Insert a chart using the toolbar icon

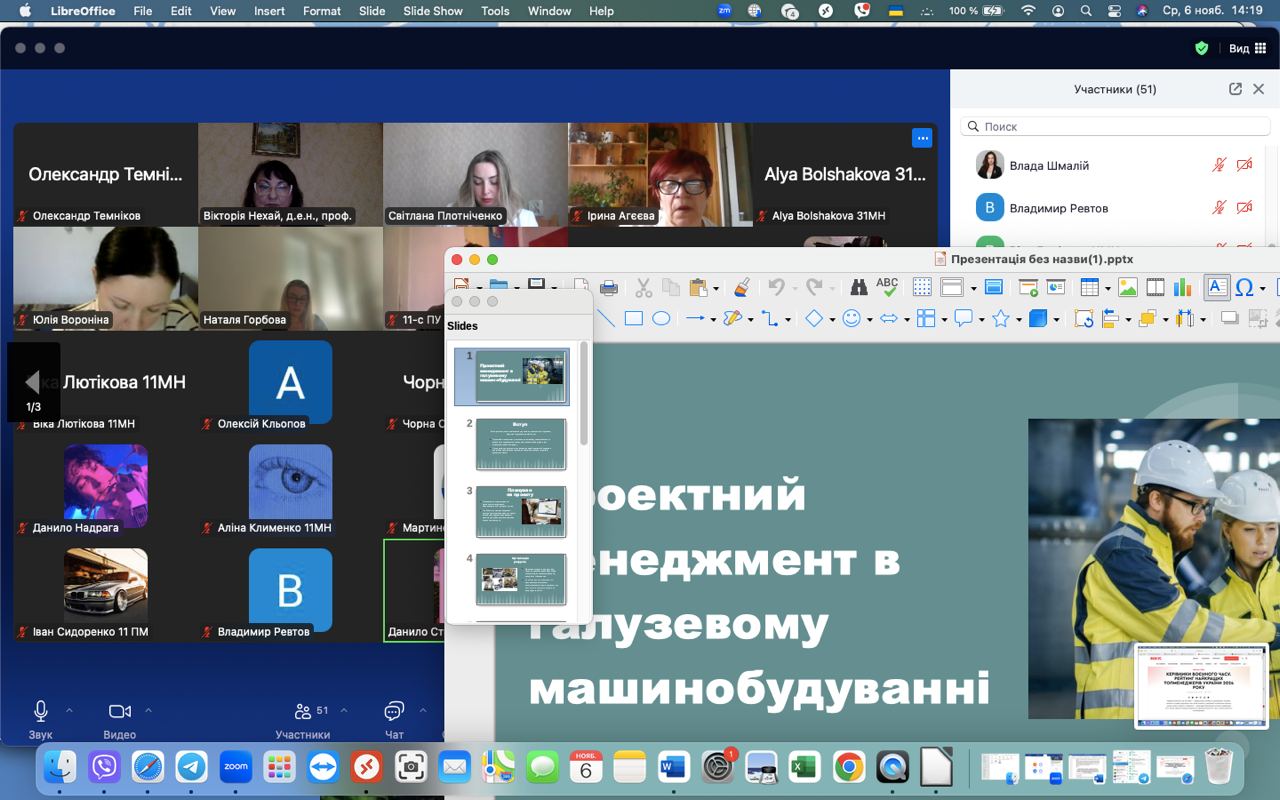(1182, 288)
